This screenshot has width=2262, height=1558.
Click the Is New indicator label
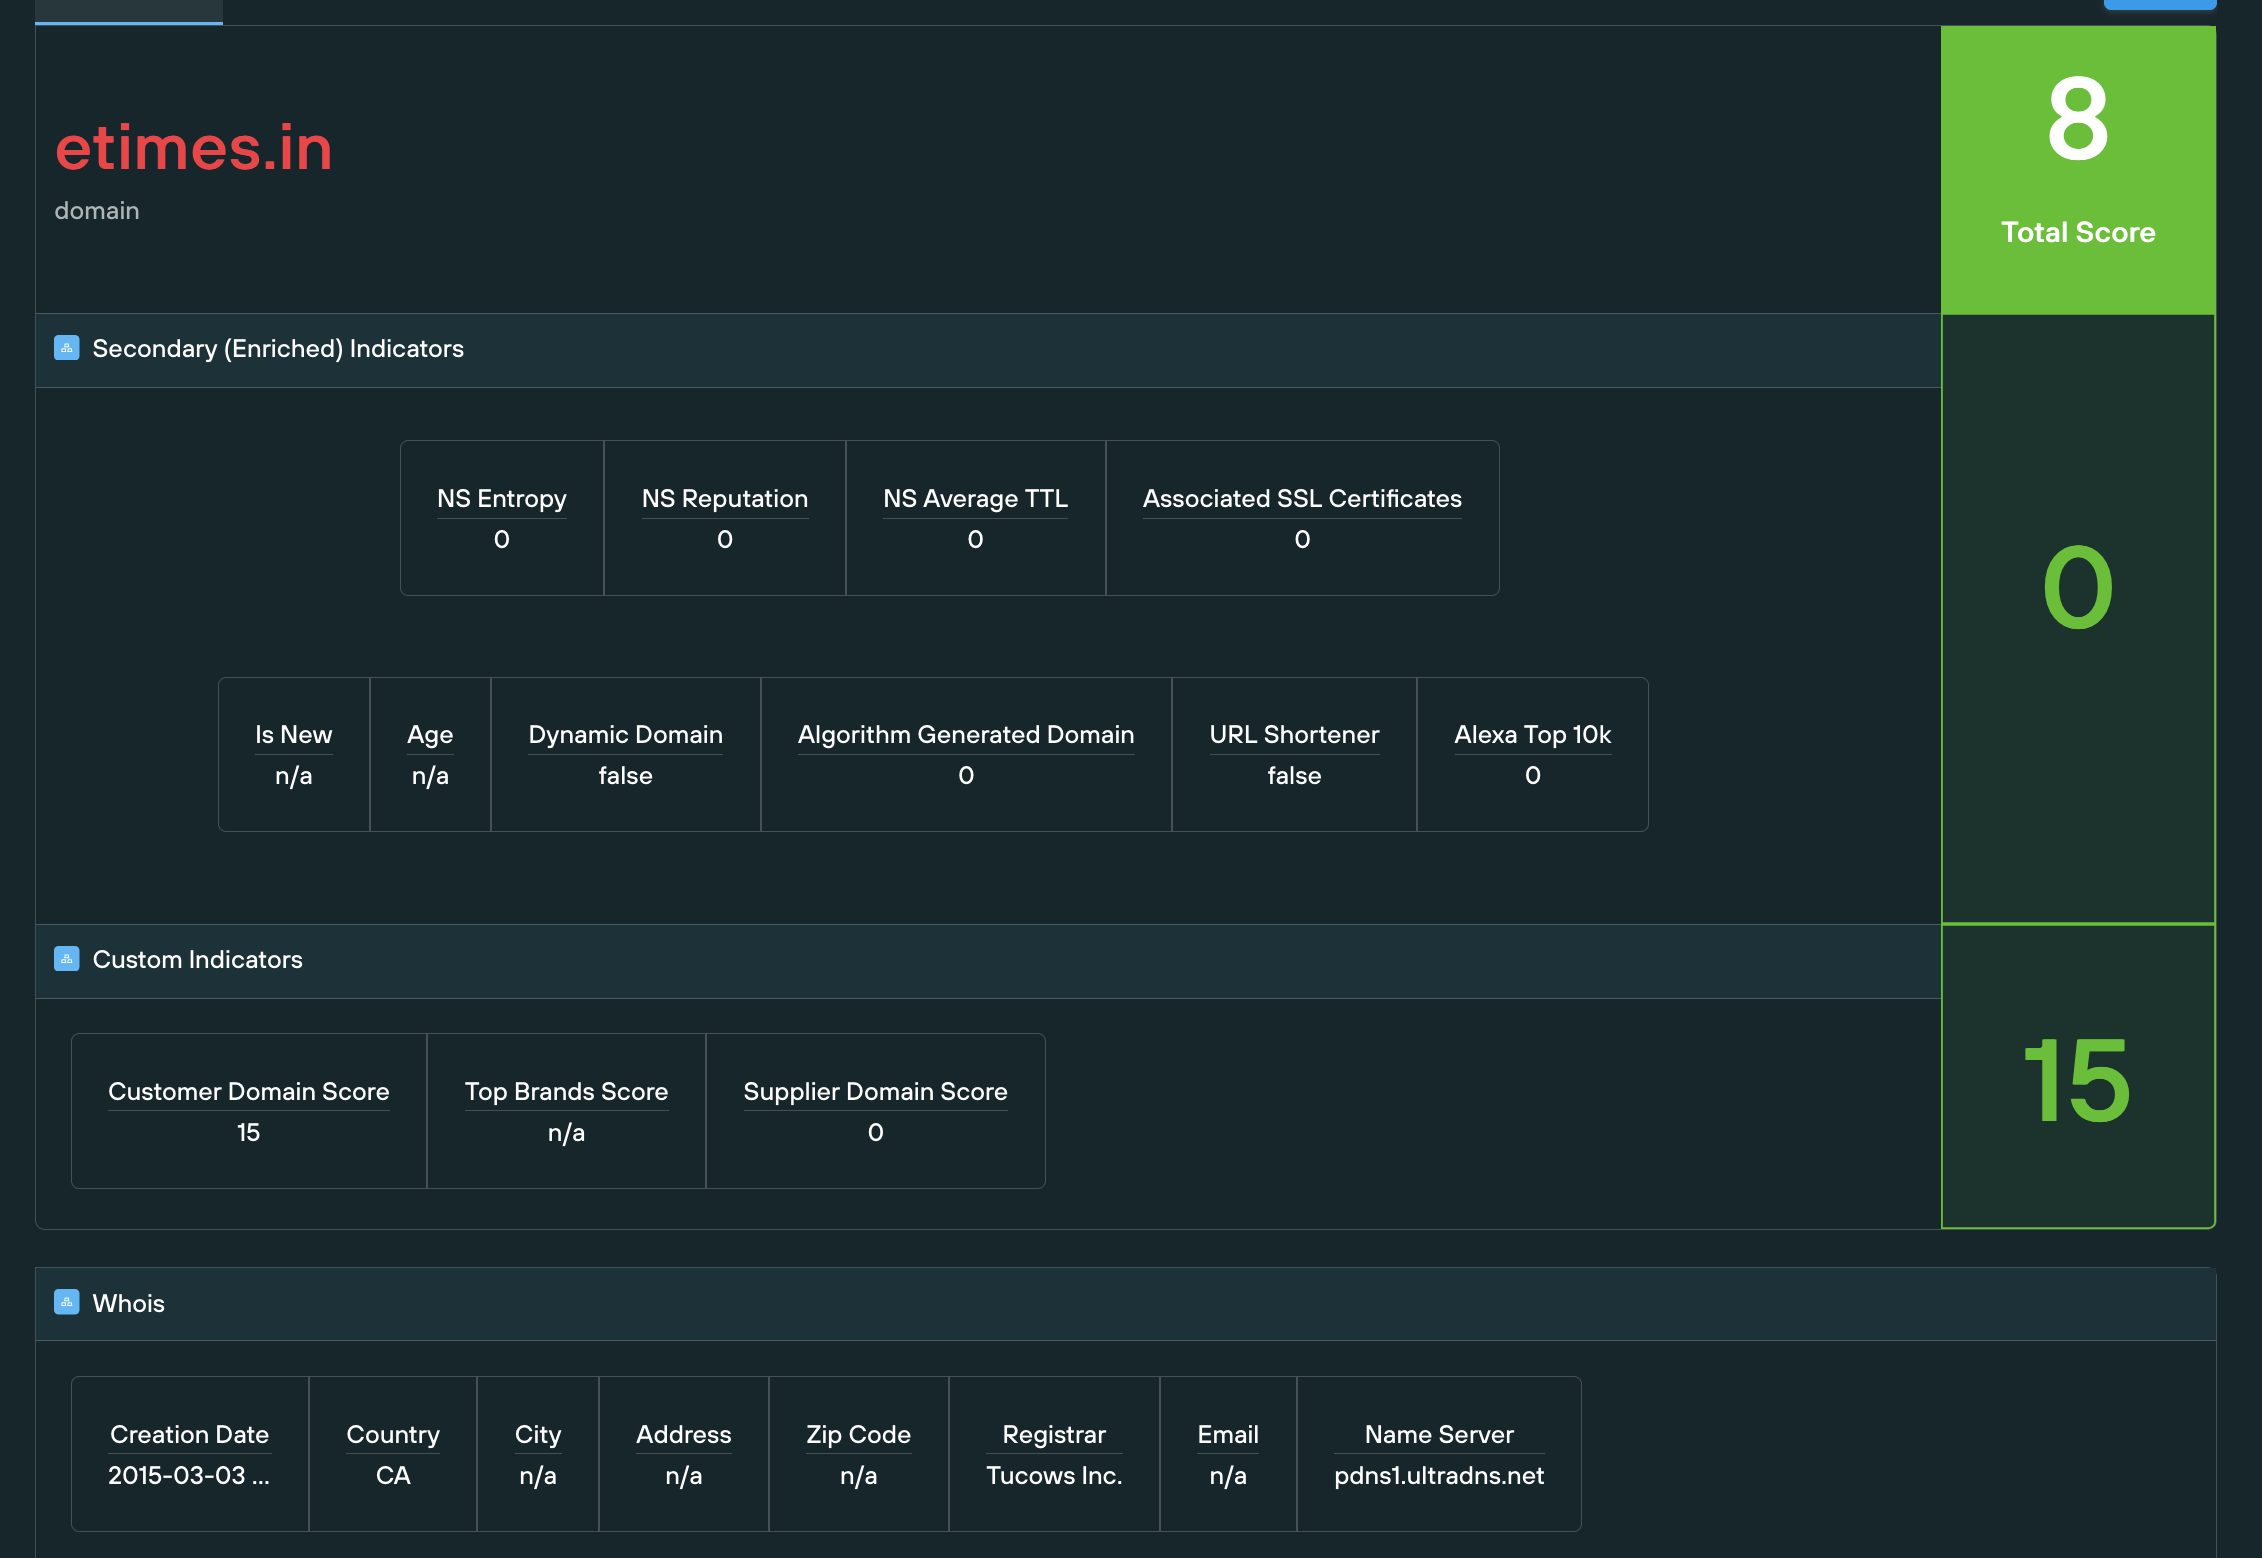(293, 734)
